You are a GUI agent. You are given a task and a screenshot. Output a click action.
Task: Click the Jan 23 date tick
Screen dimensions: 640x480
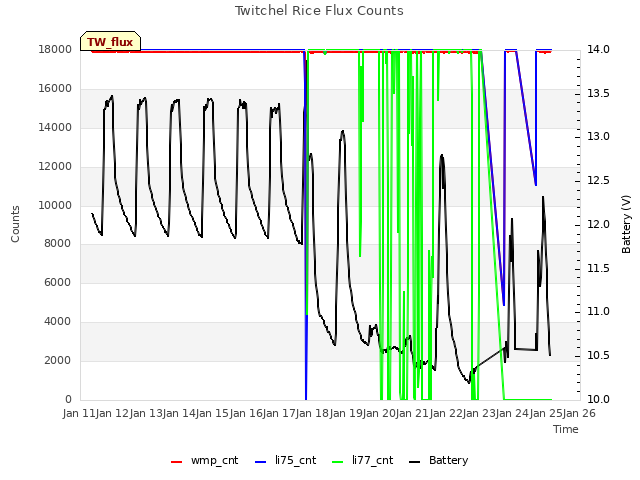tap(479, 413)
